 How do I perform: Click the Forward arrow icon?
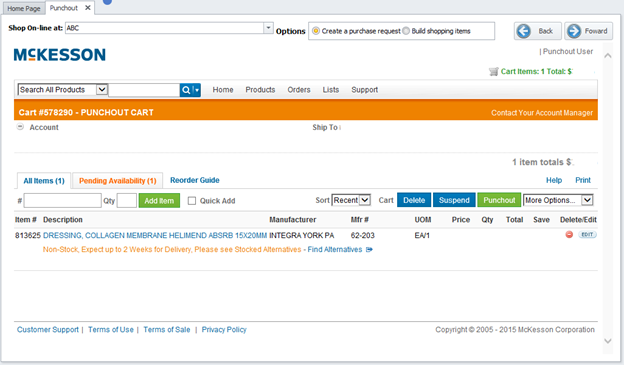[x=574, y=31]
